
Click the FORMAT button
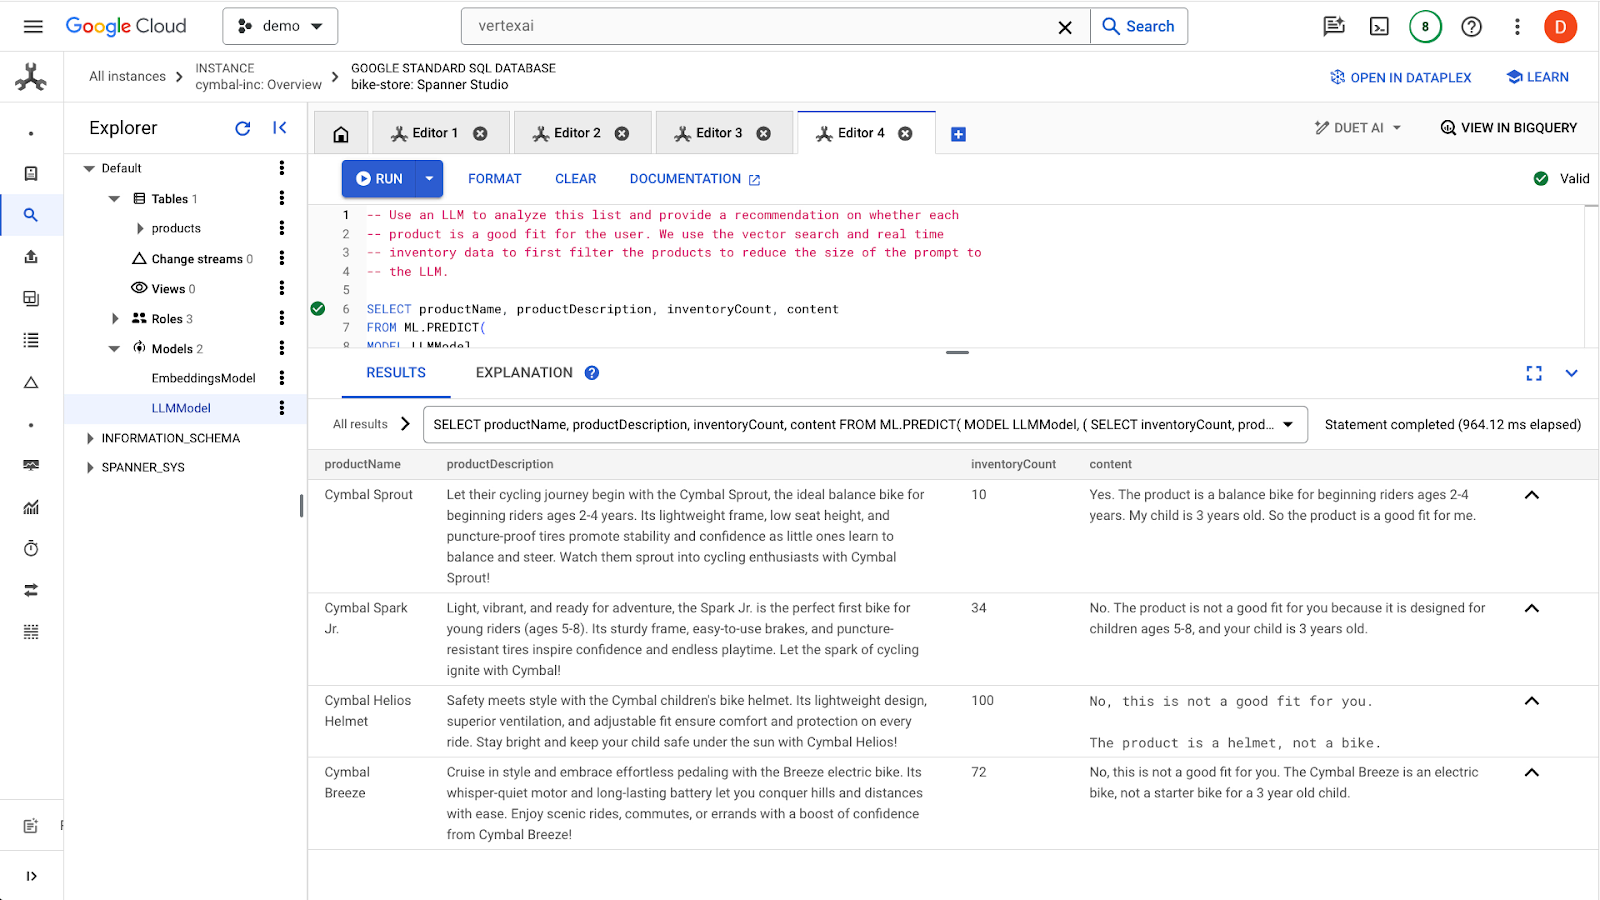tap(494, 179)
